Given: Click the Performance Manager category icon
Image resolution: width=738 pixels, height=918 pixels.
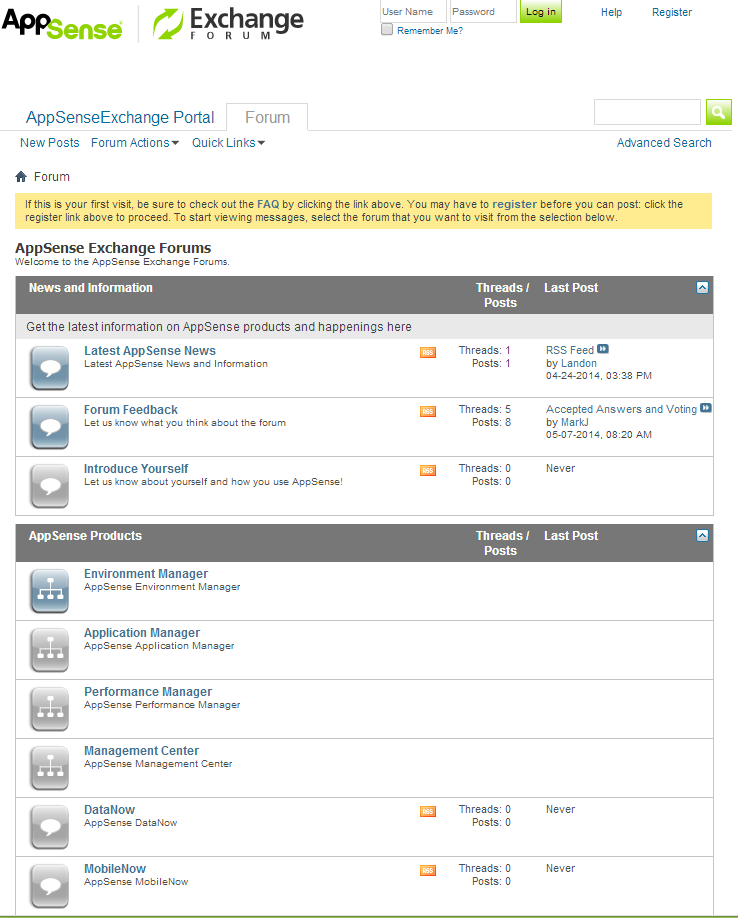Looking at the screenshot, I should pyautogui.click(x=50, y=710).
